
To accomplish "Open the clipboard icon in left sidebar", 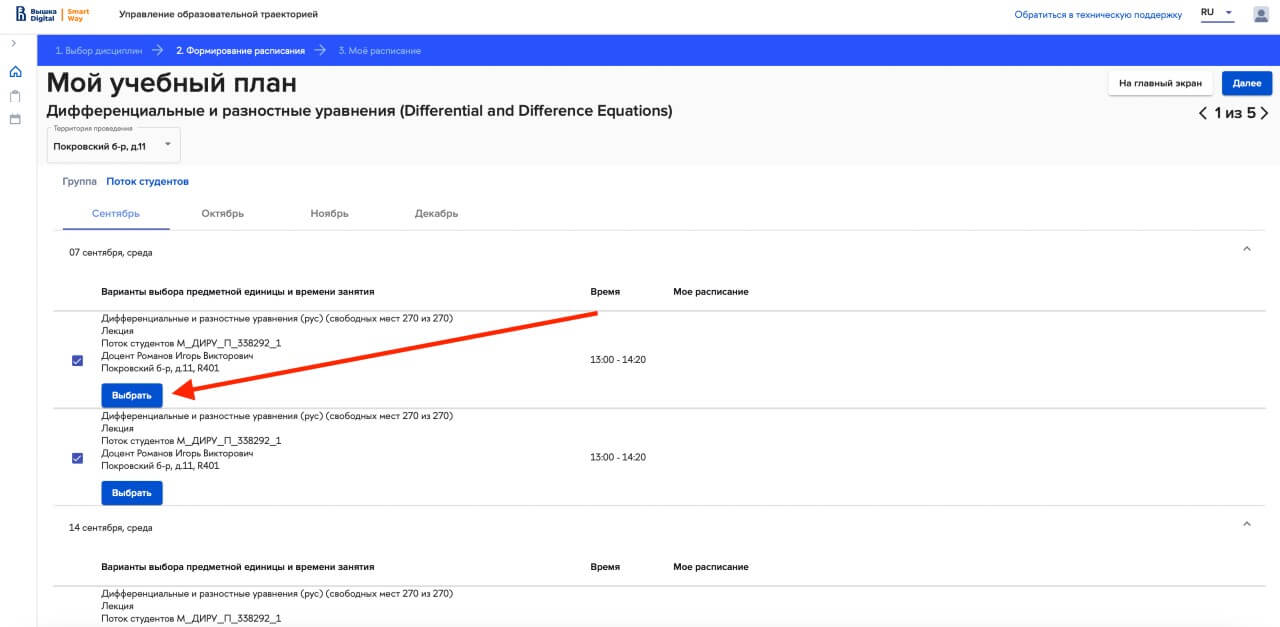I will pyautogui.click(x=15, y=96).
